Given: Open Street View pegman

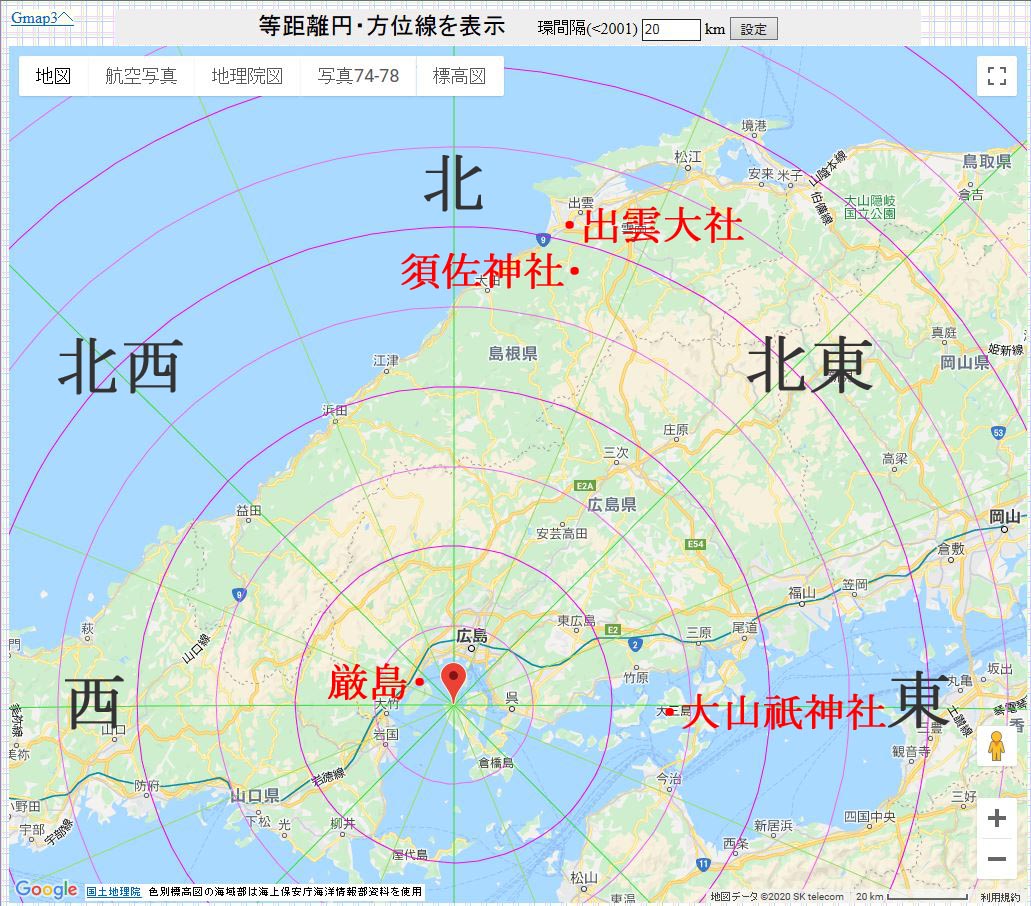Looking at the screenshot, I should (997, 746).
